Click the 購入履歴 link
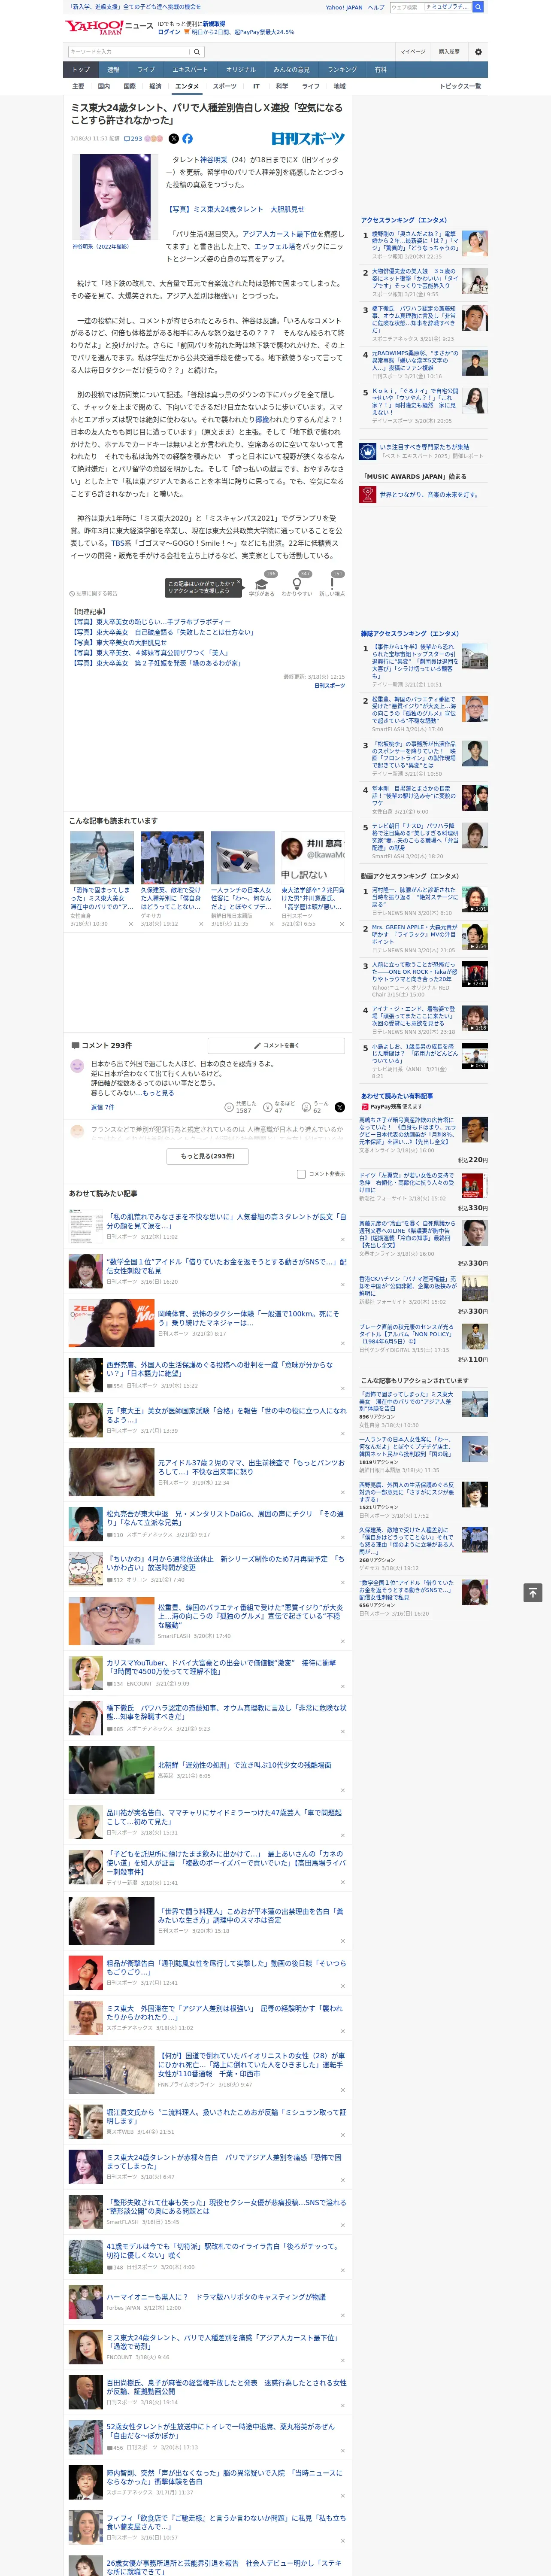The width and height of the screenshot is (551, 2576). 449,51
